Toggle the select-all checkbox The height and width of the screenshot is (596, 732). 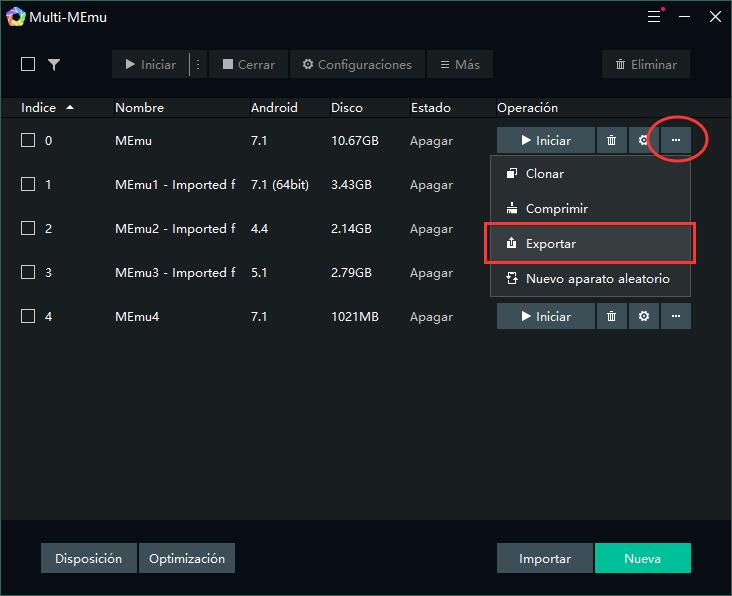28,64
